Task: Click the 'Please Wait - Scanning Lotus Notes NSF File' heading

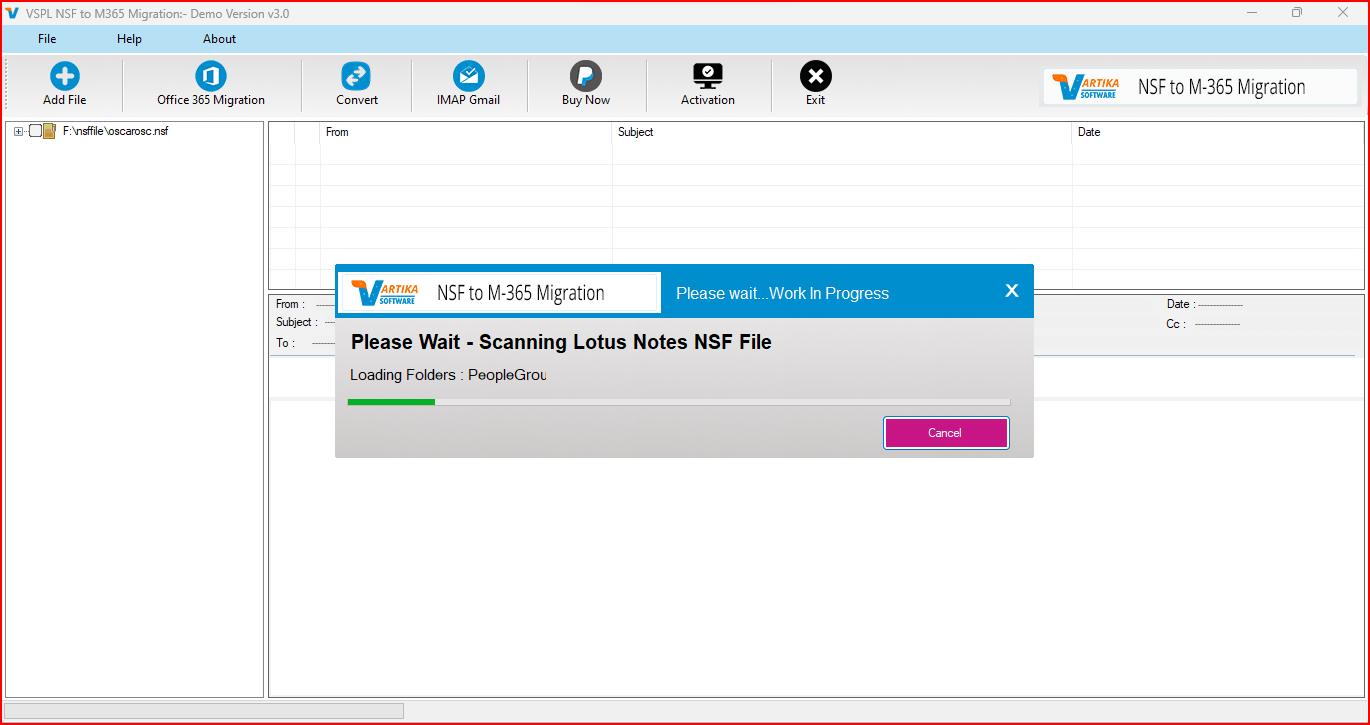Action: pos(561,342)
